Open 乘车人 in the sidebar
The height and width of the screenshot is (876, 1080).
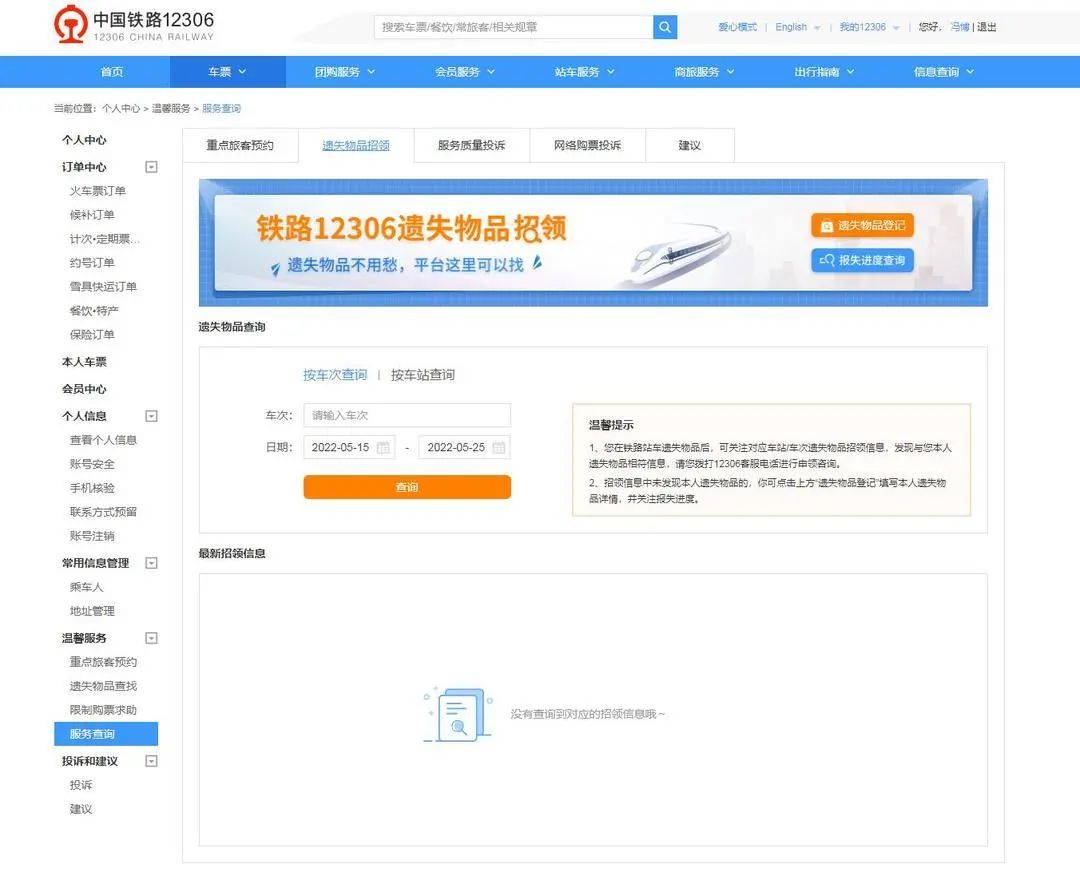coord(87,587)
